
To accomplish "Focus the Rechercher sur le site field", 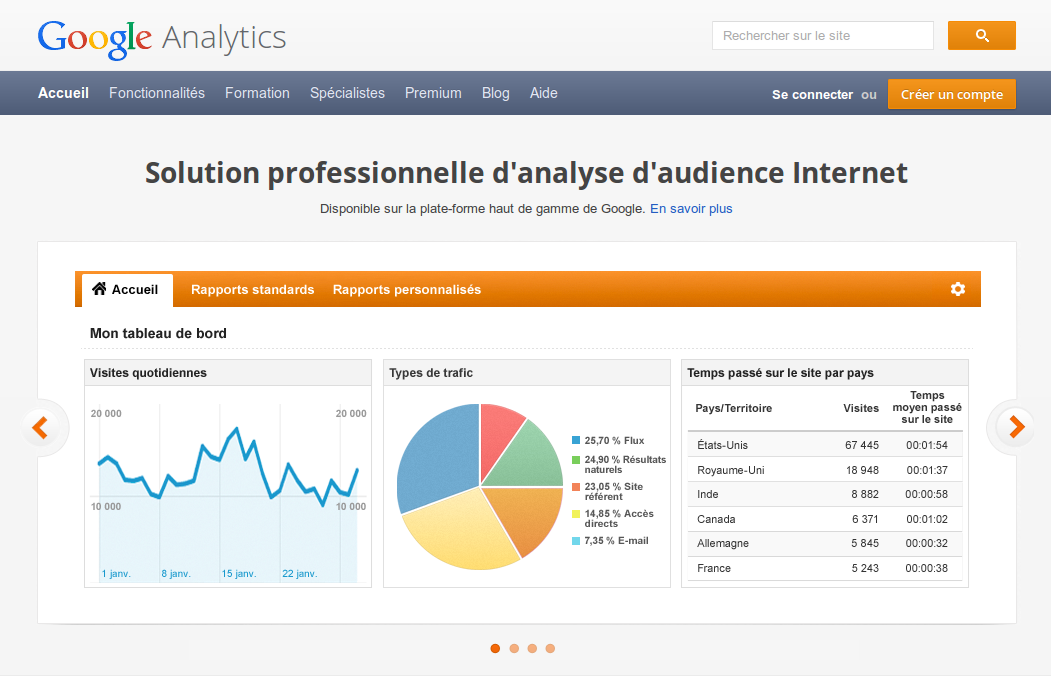I will [x=822, y=36].
